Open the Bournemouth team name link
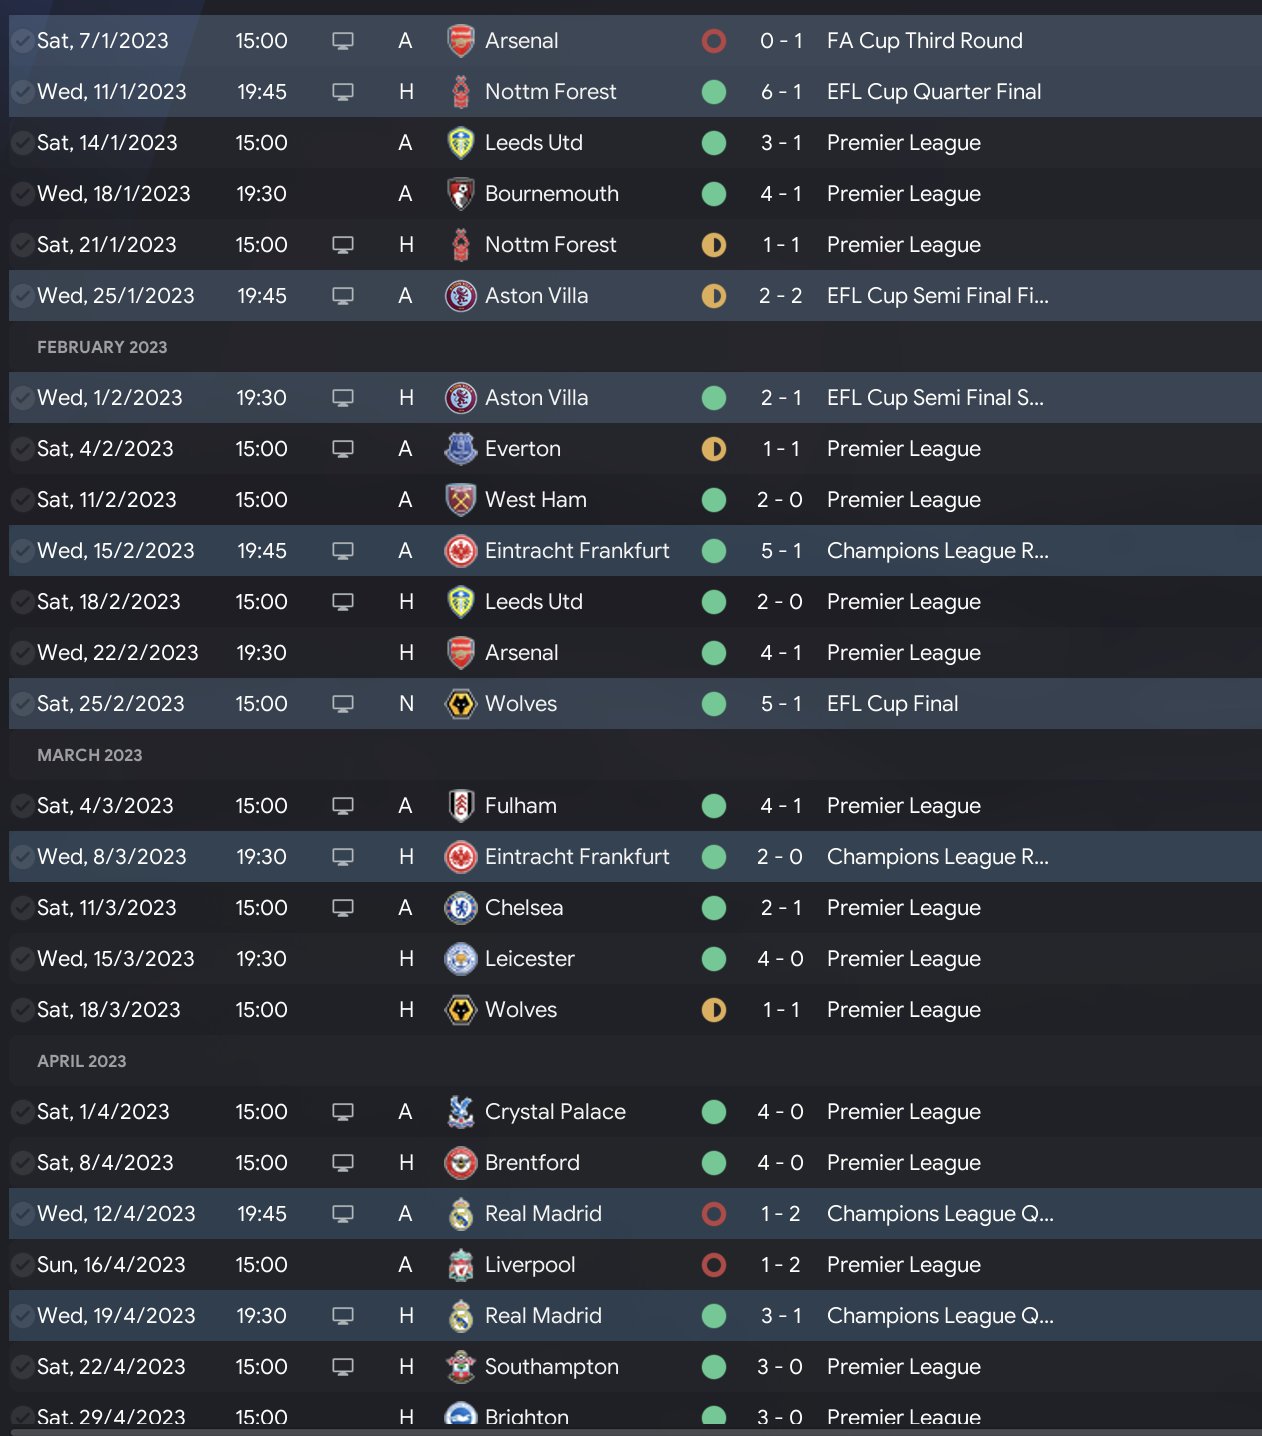This screenshot has height=1436, width=1262. [551, 194]
